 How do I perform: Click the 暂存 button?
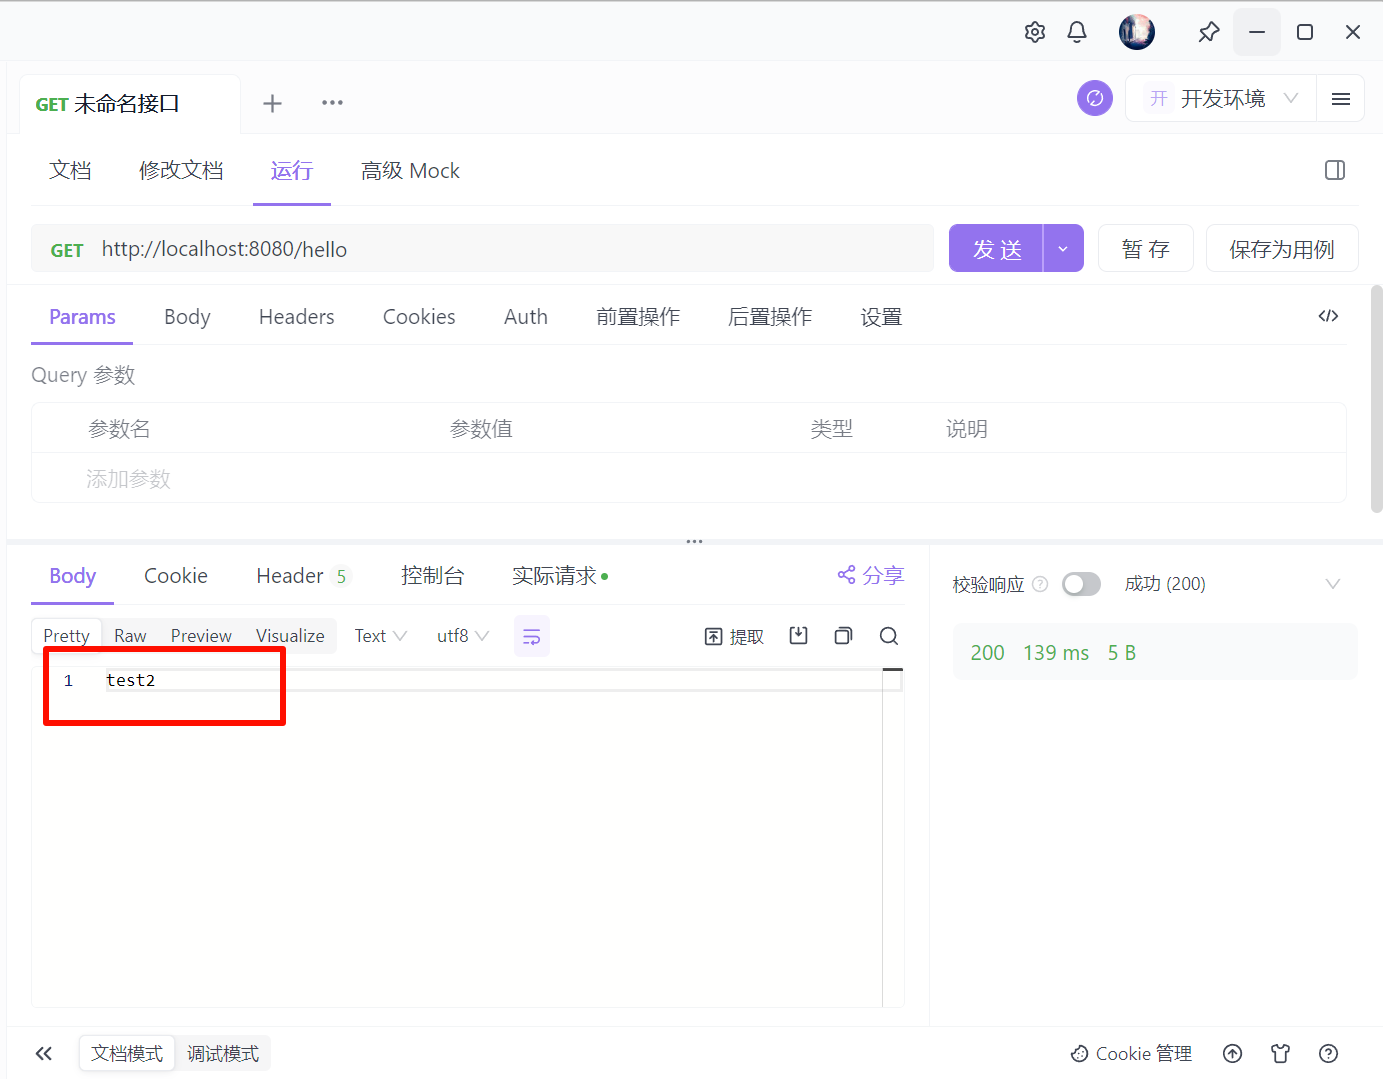point(1146,248)
